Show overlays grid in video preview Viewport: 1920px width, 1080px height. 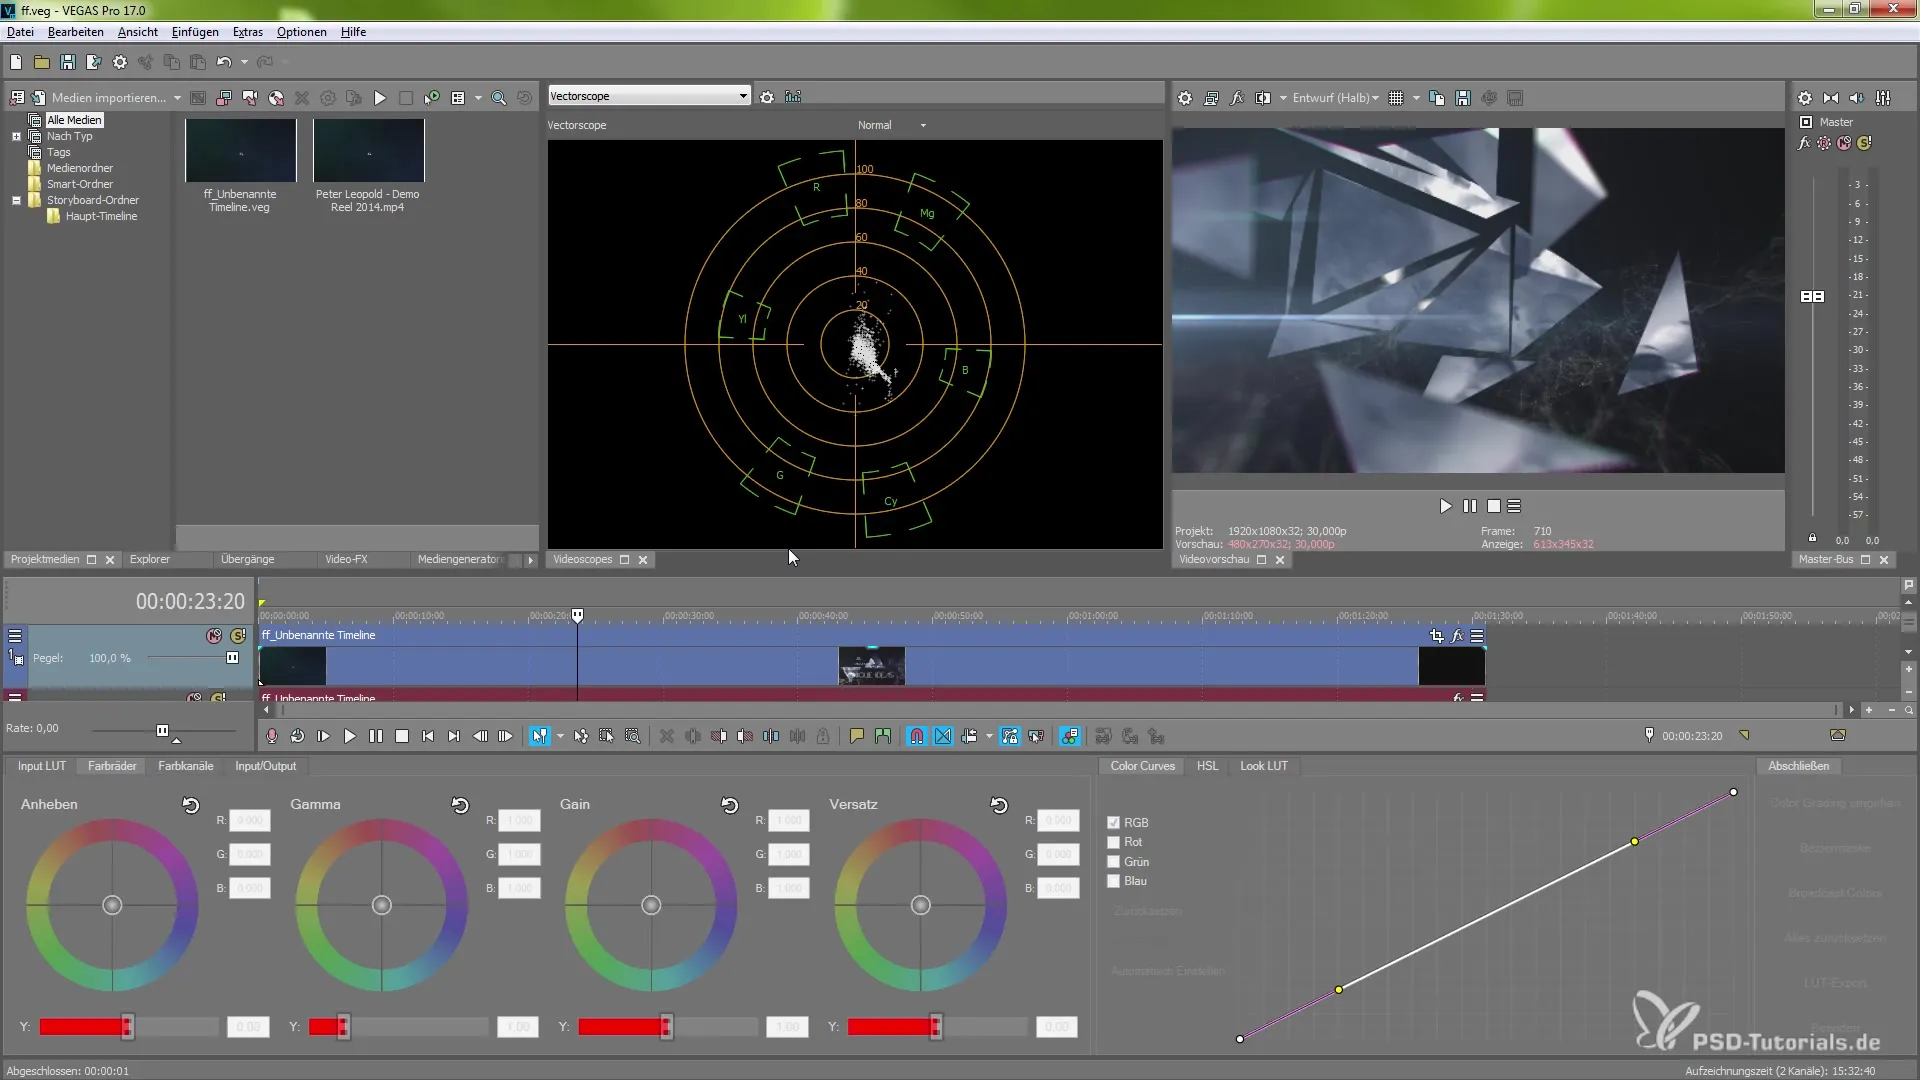click(x=1397, y=98)
